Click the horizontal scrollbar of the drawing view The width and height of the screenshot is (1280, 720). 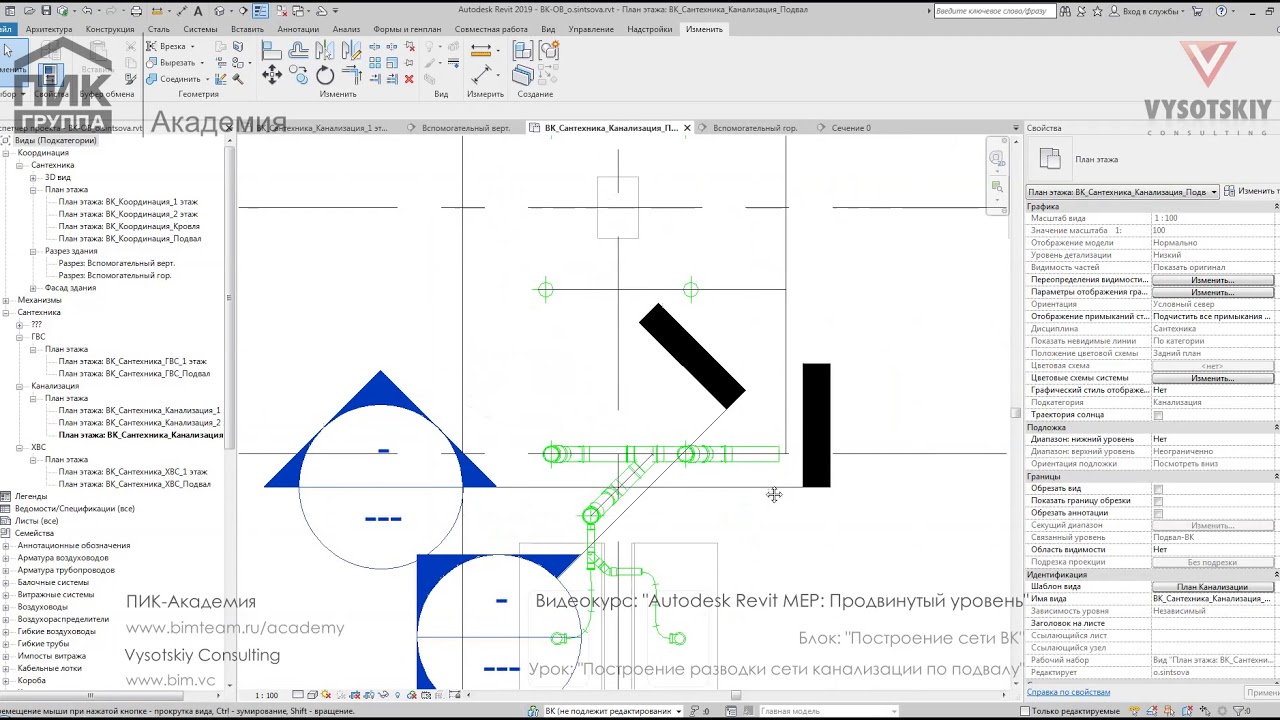tap(735, 695)
